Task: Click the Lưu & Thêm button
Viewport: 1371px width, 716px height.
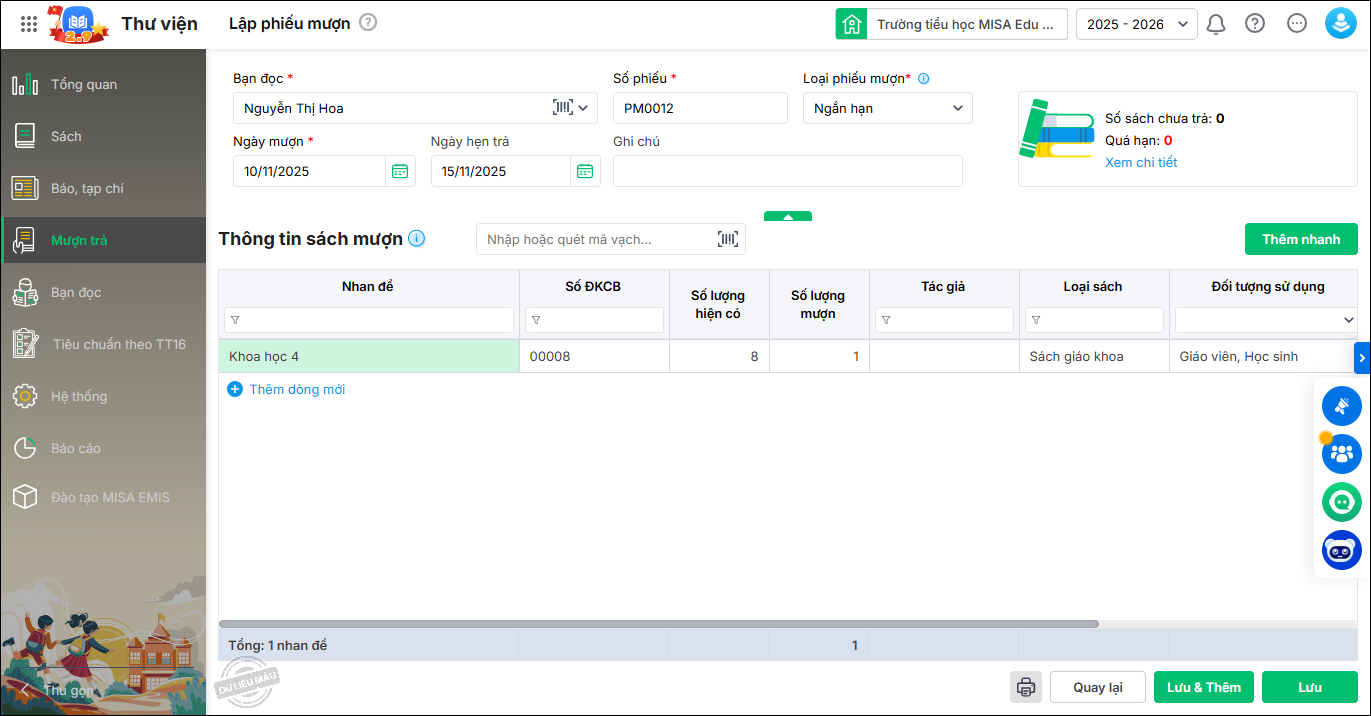Action: (1203, 687)
